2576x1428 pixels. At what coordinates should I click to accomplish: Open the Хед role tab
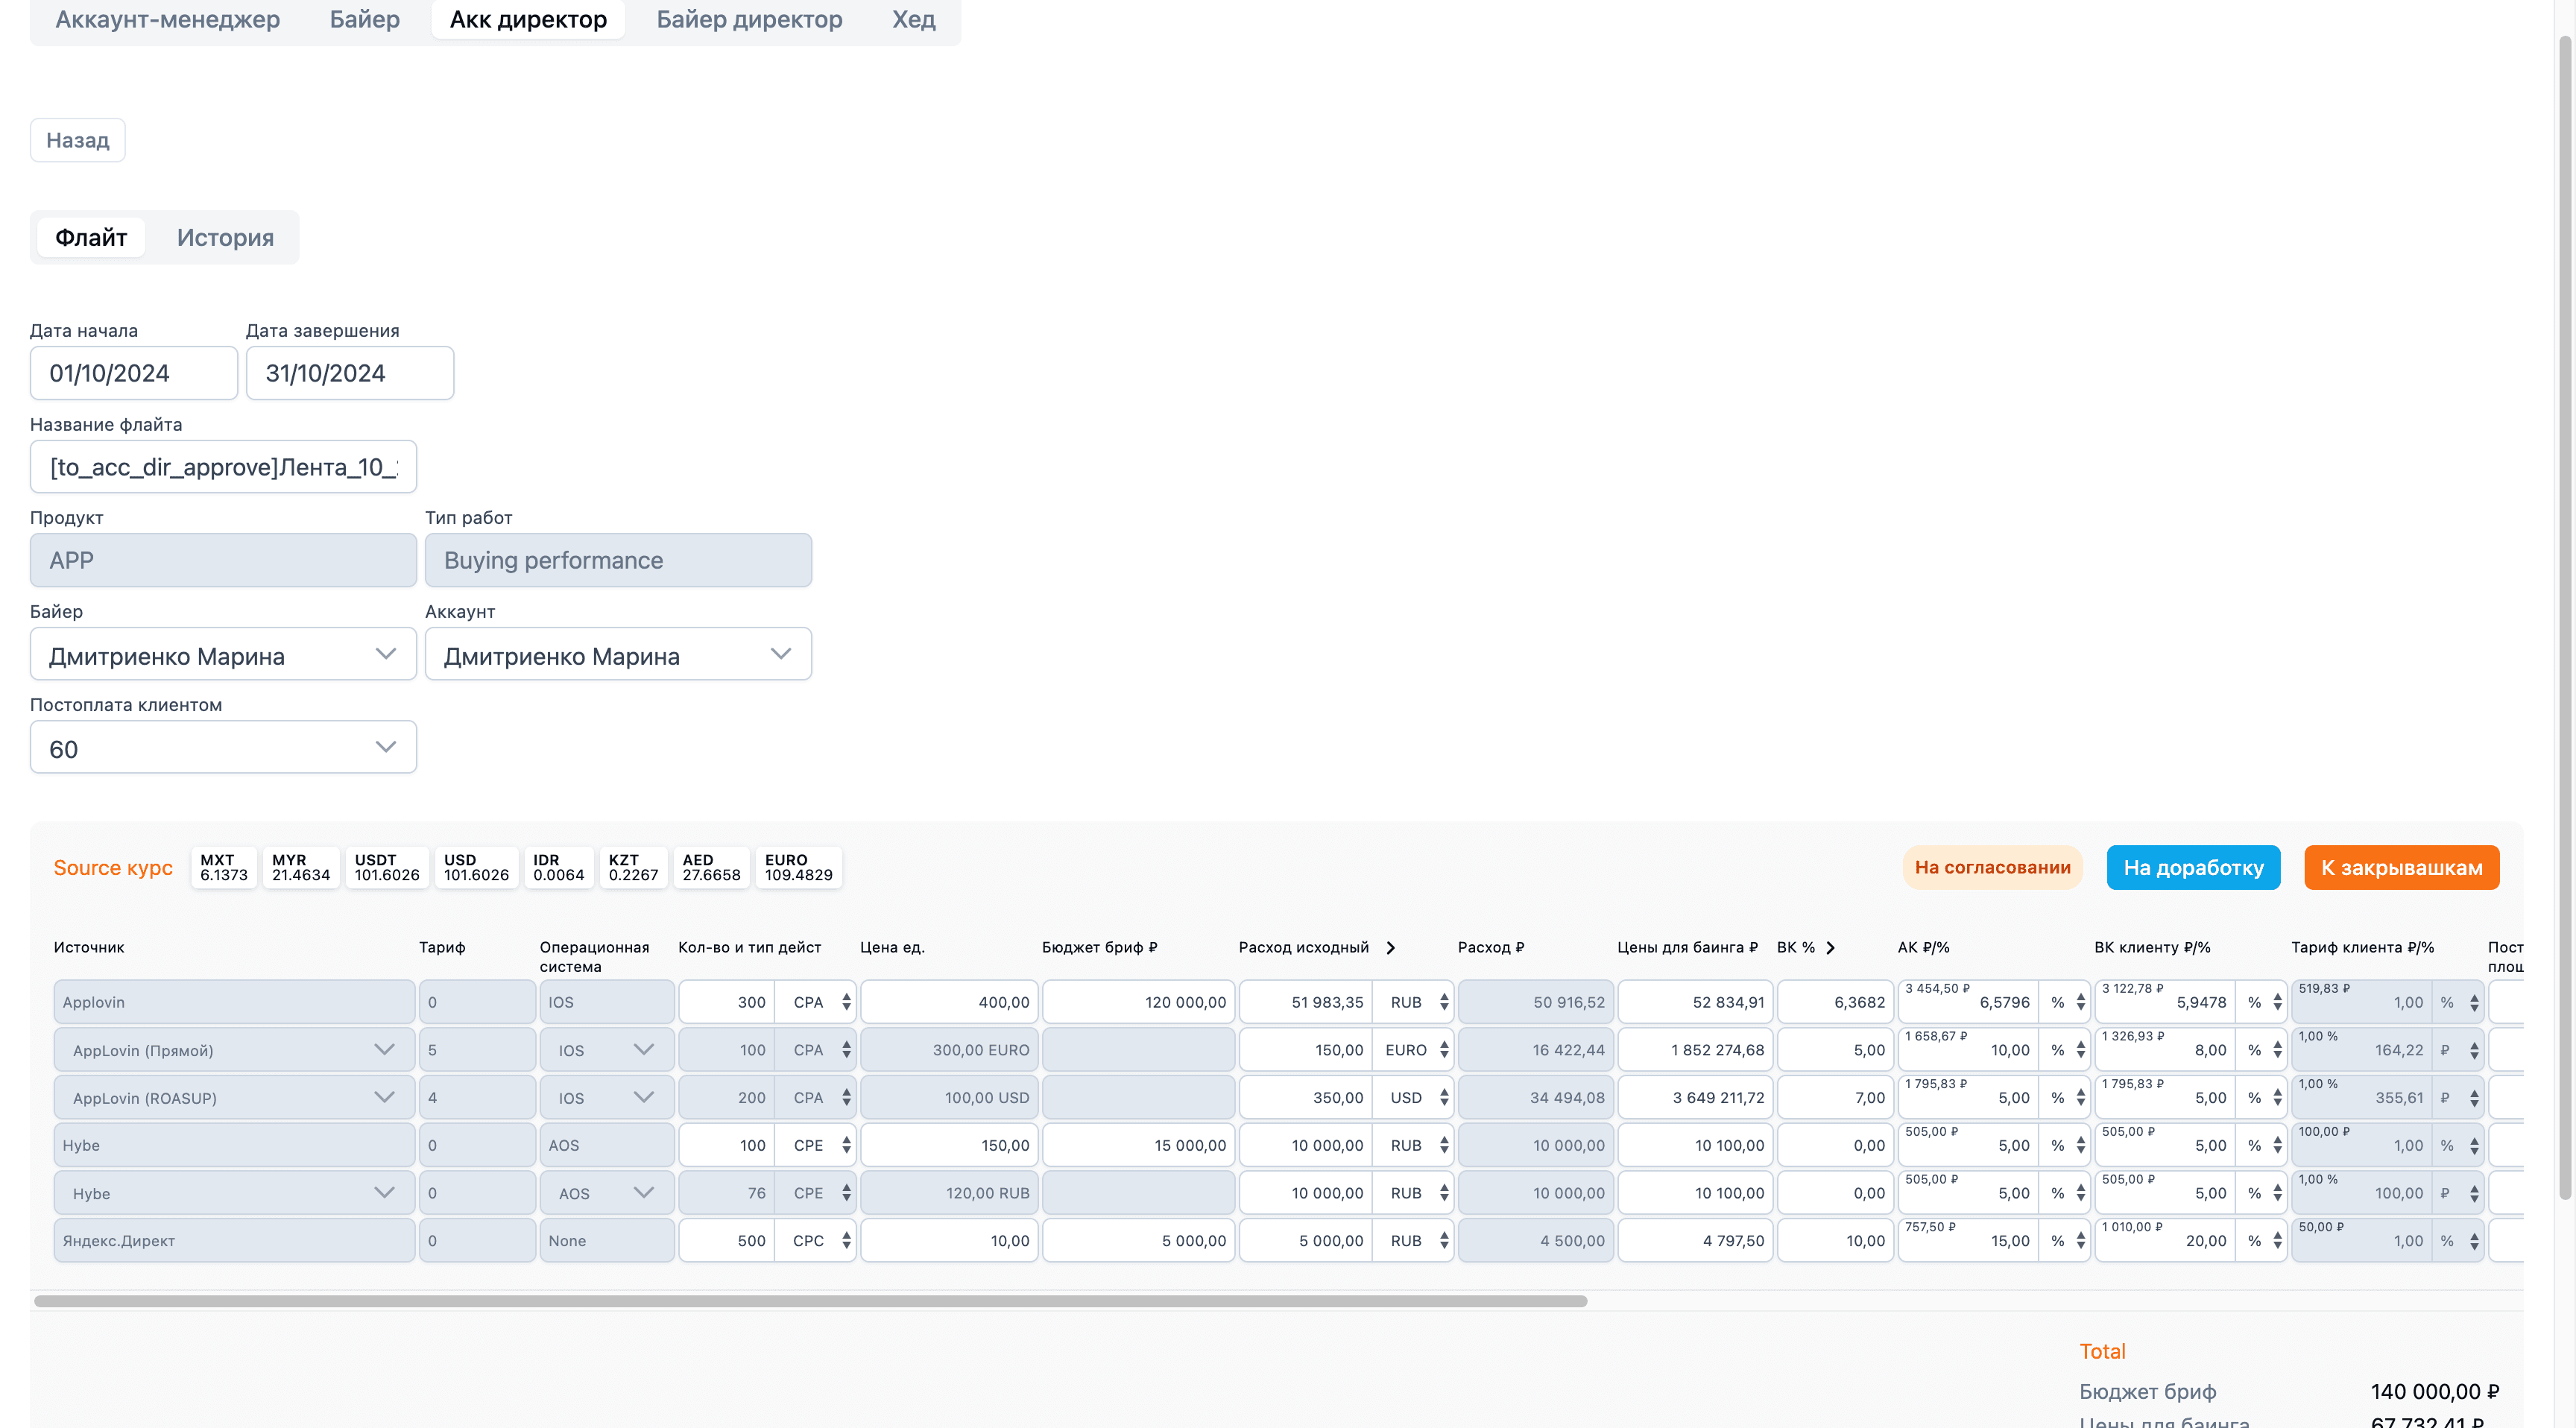coord(913,19)
